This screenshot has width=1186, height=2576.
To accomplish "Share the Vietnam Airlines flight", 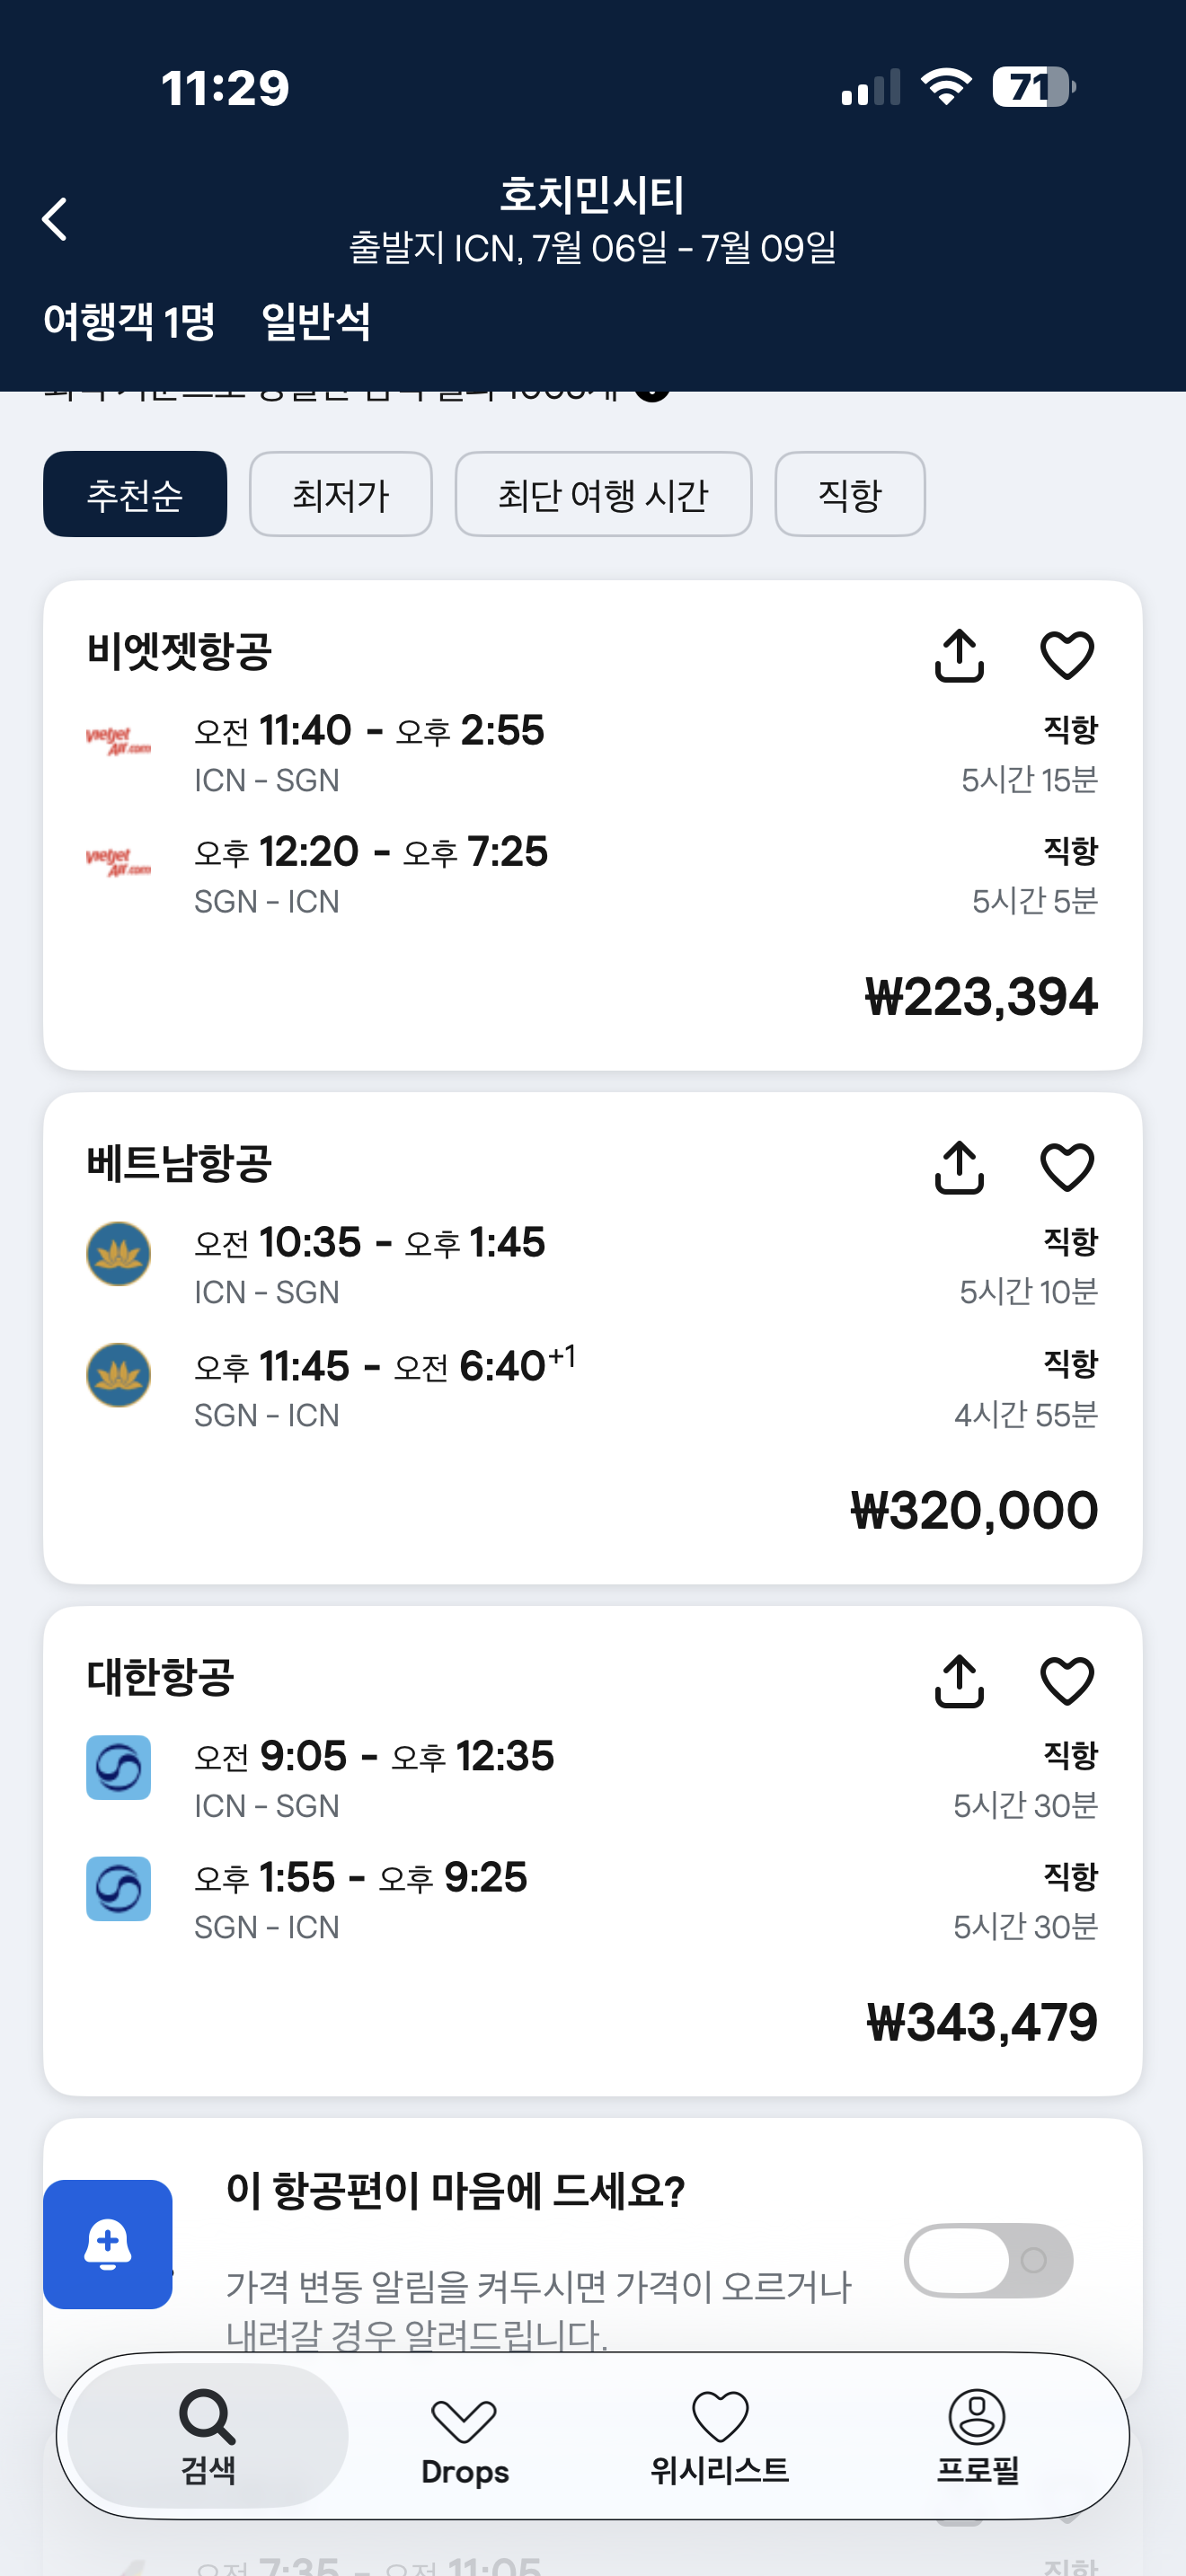I will point(959,1168).
